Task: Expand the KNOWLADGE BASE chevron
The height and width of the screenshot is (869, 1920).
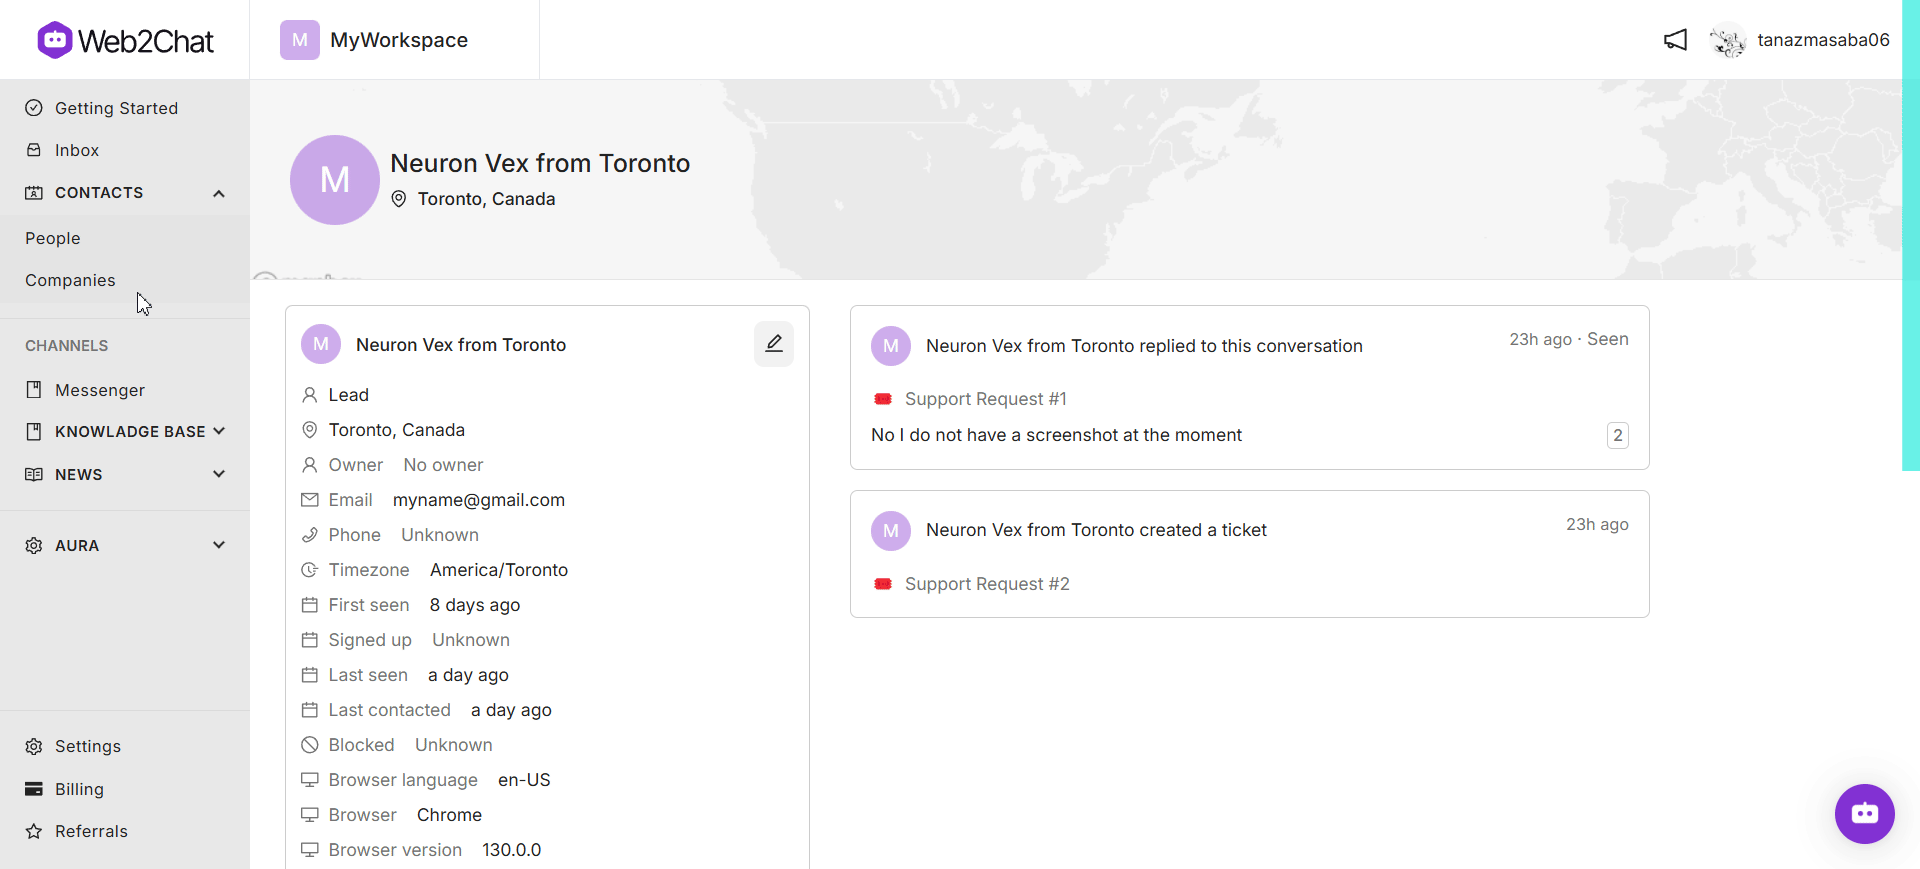Action: point(219,431)
